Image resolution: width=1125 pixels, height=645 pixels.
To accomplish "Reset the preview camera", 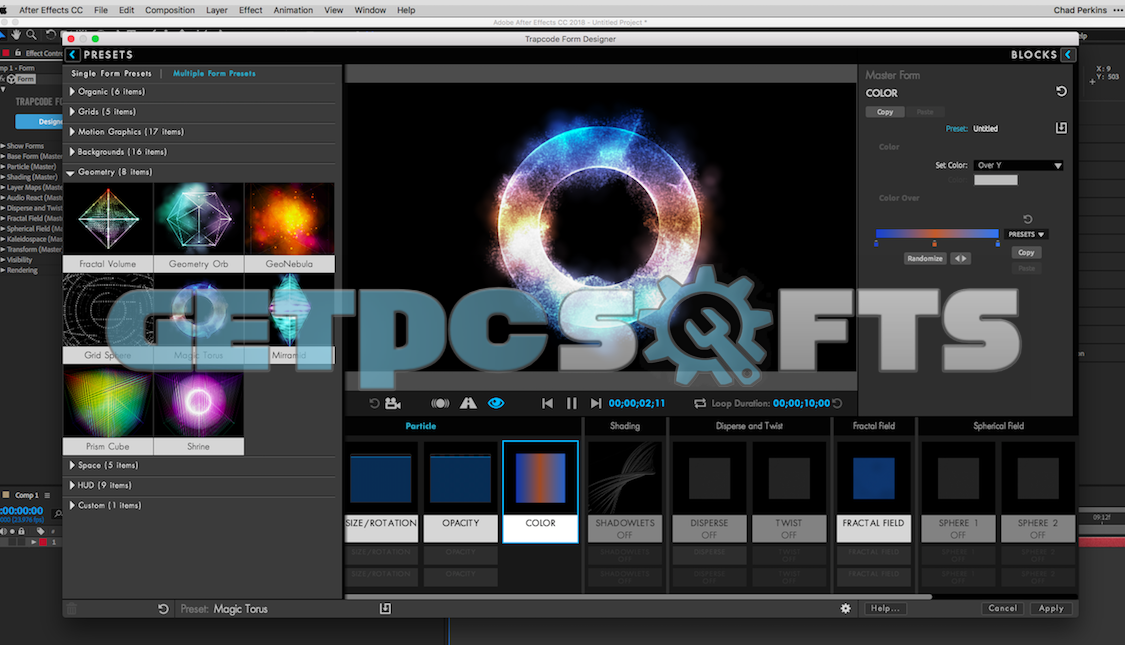I will click(374, 403).
